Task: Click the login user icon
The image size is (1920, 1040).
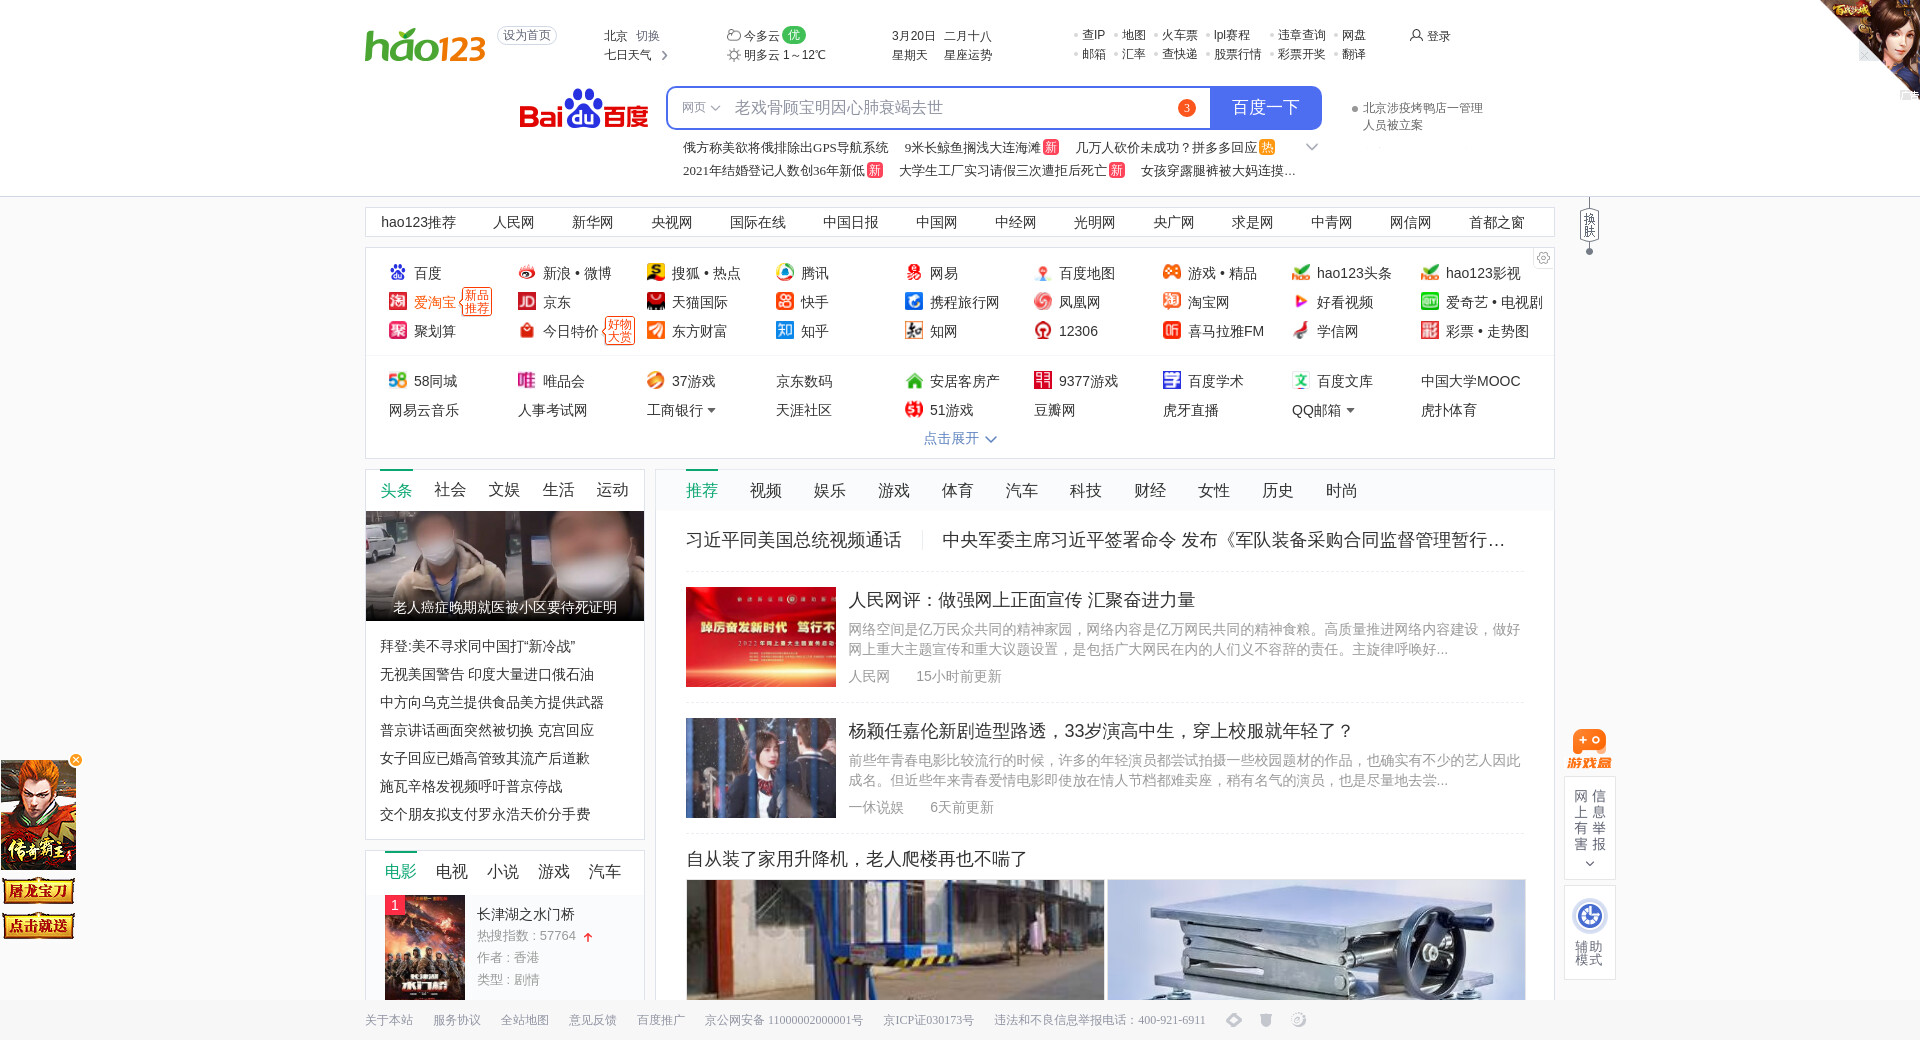Action: click(x=1416, y=35)
